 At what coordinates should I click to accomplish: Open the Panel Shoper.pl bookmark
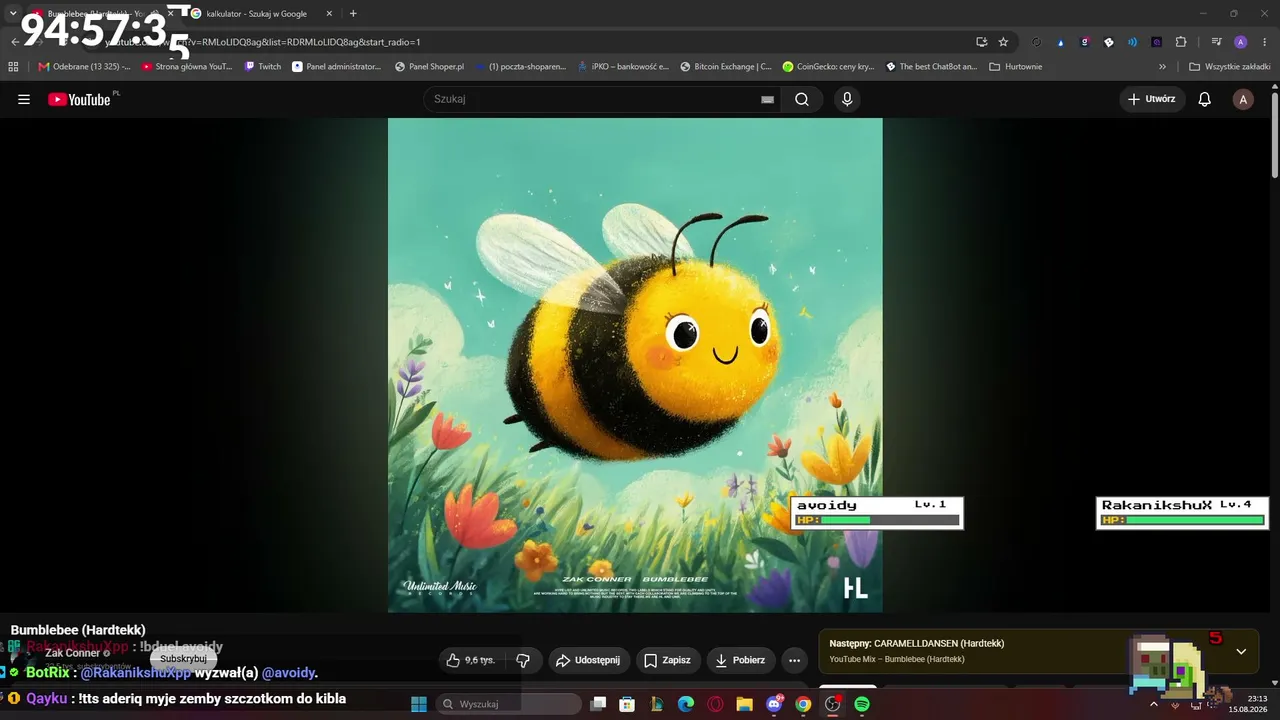[x=430, y=67]
